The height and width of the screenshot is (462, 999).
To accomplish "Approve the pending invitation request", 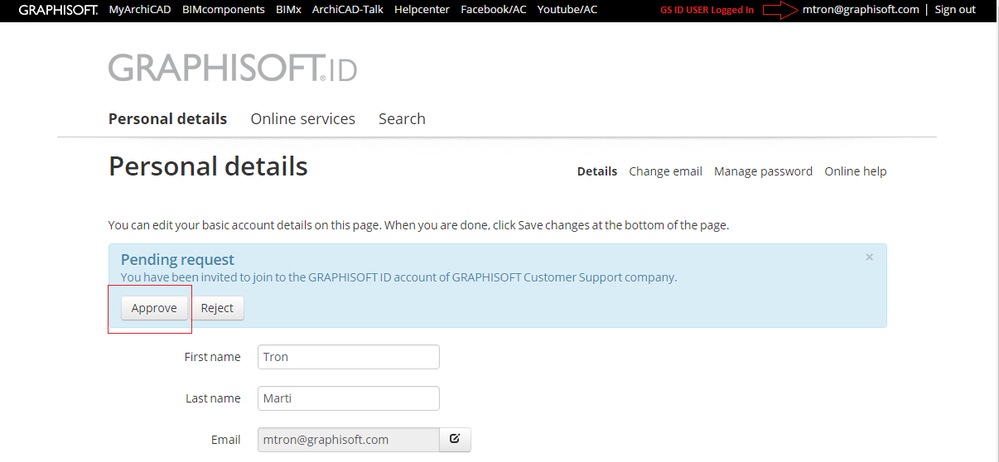I will click(154, 308).
